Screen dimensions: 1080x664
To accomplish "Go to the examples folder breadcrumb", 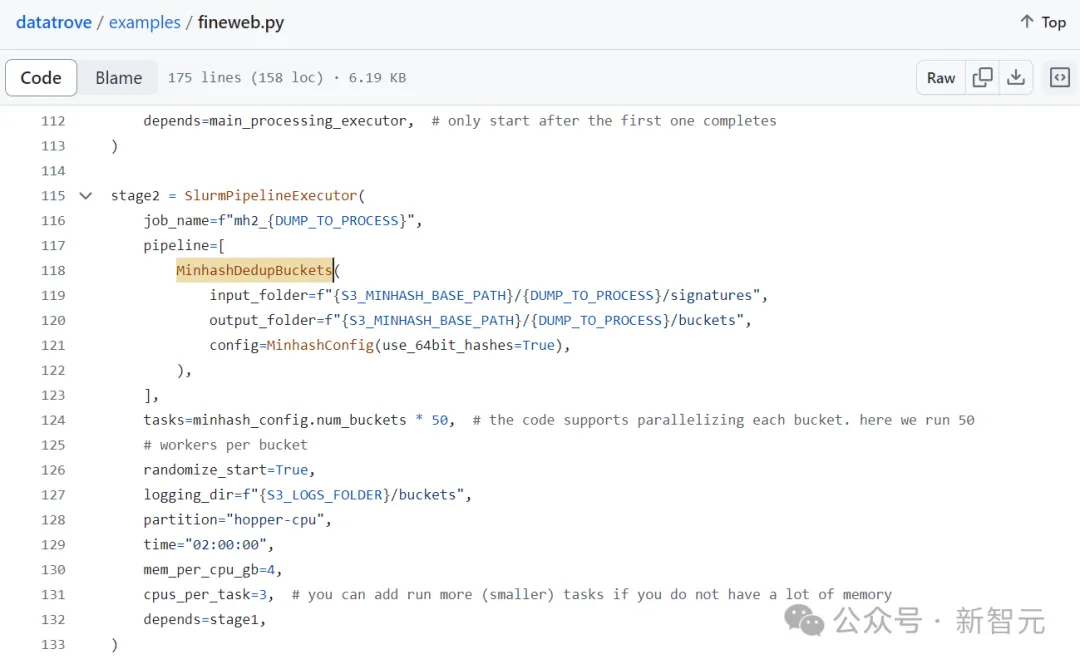I will [x=145, y=22].
